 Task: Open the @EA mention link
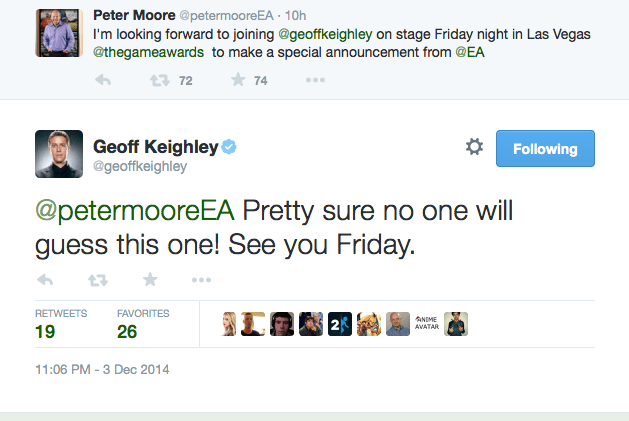tap(470, 53)
